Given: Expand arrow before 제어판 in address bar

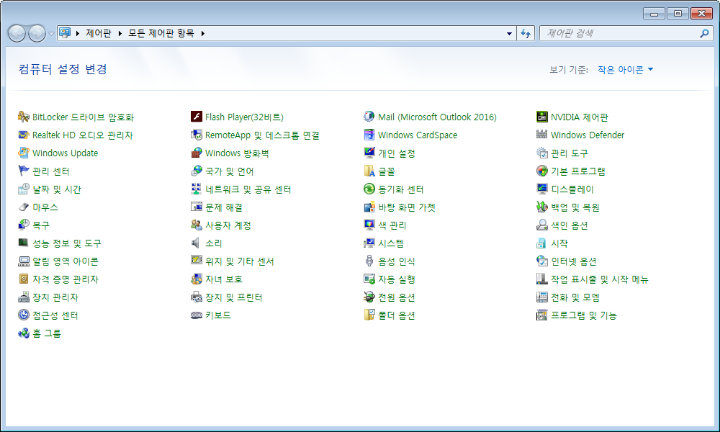Looking at the screenshot, I should pyautogui.click(x=77, y=33).
